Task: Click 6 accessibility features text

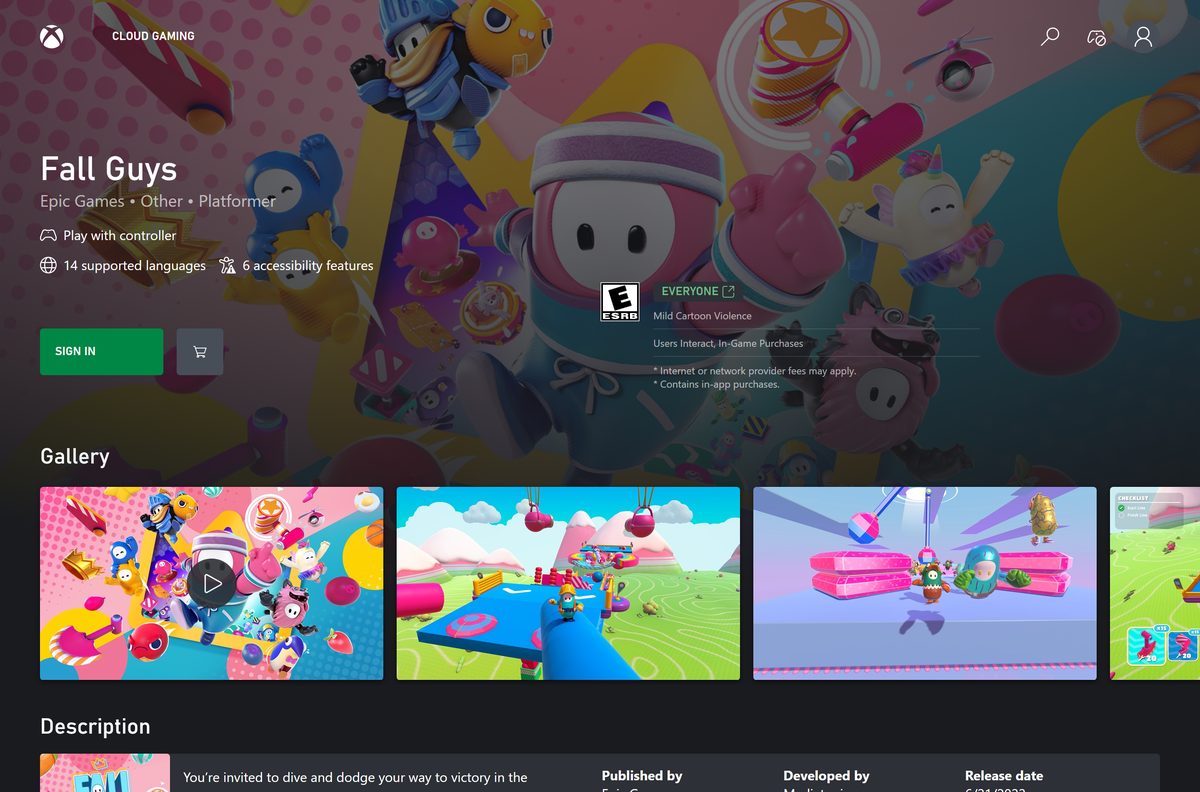Action: pos(308,266)
